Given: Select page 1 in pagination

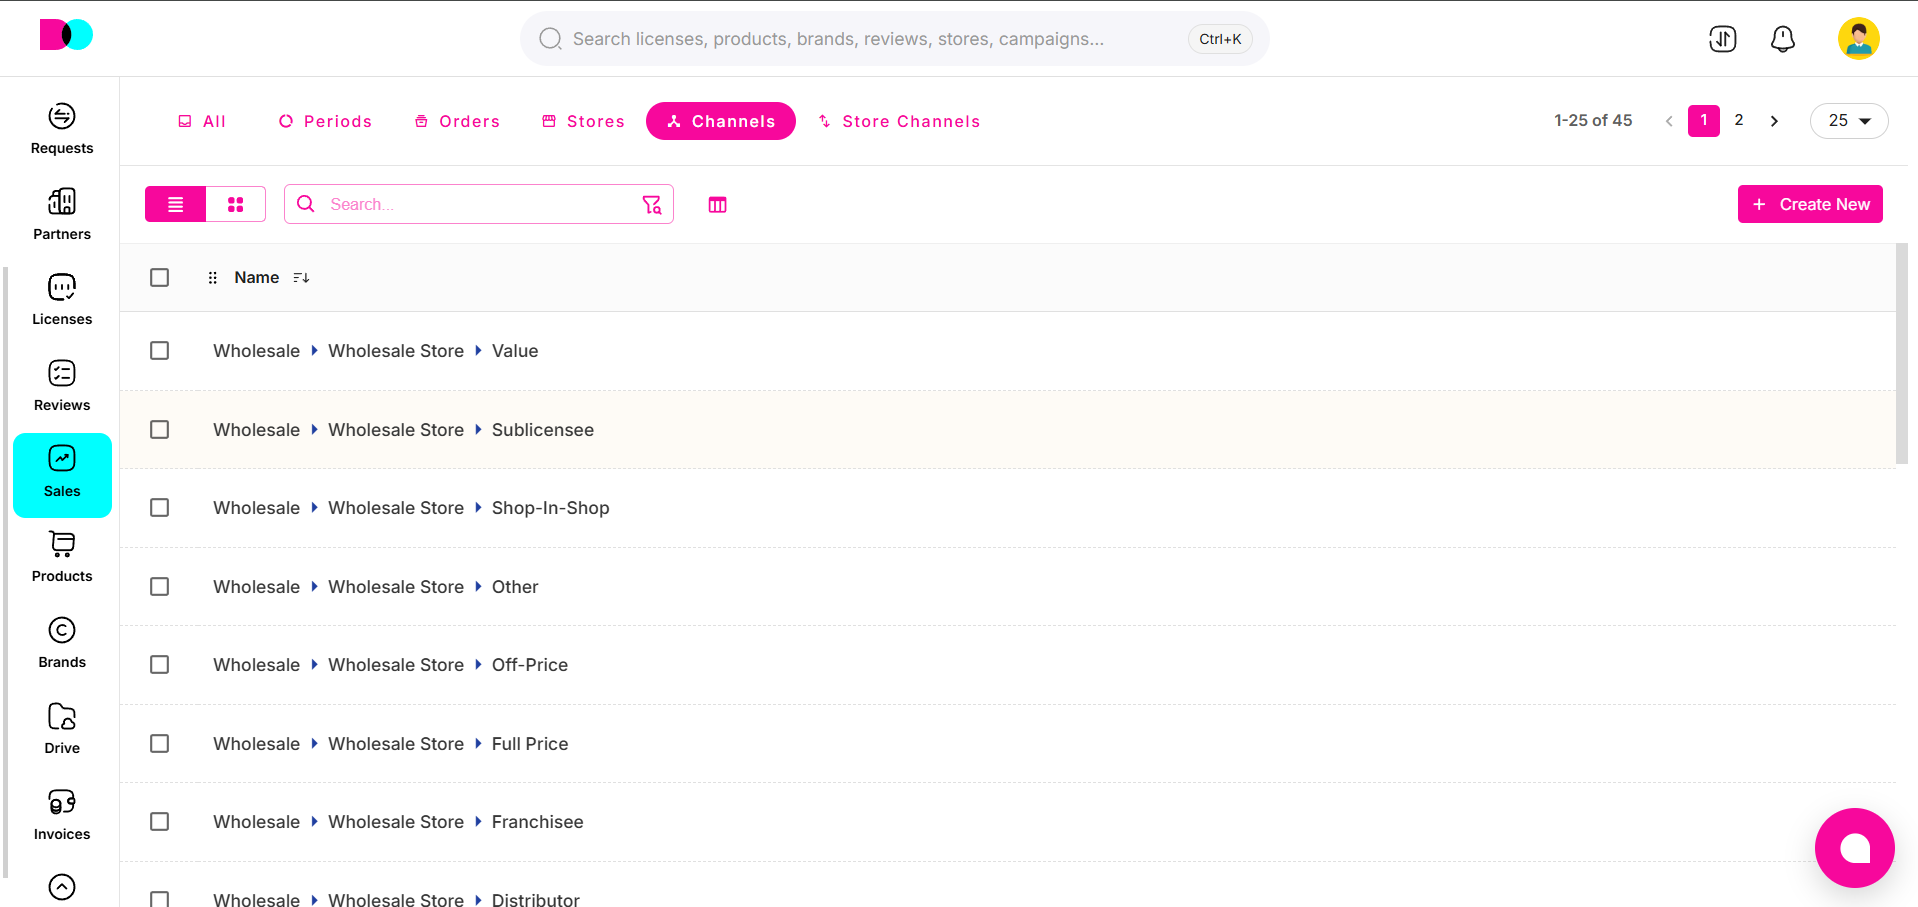Looking at the screenshot, I should pyautogui.click(x=1704, y=121).
